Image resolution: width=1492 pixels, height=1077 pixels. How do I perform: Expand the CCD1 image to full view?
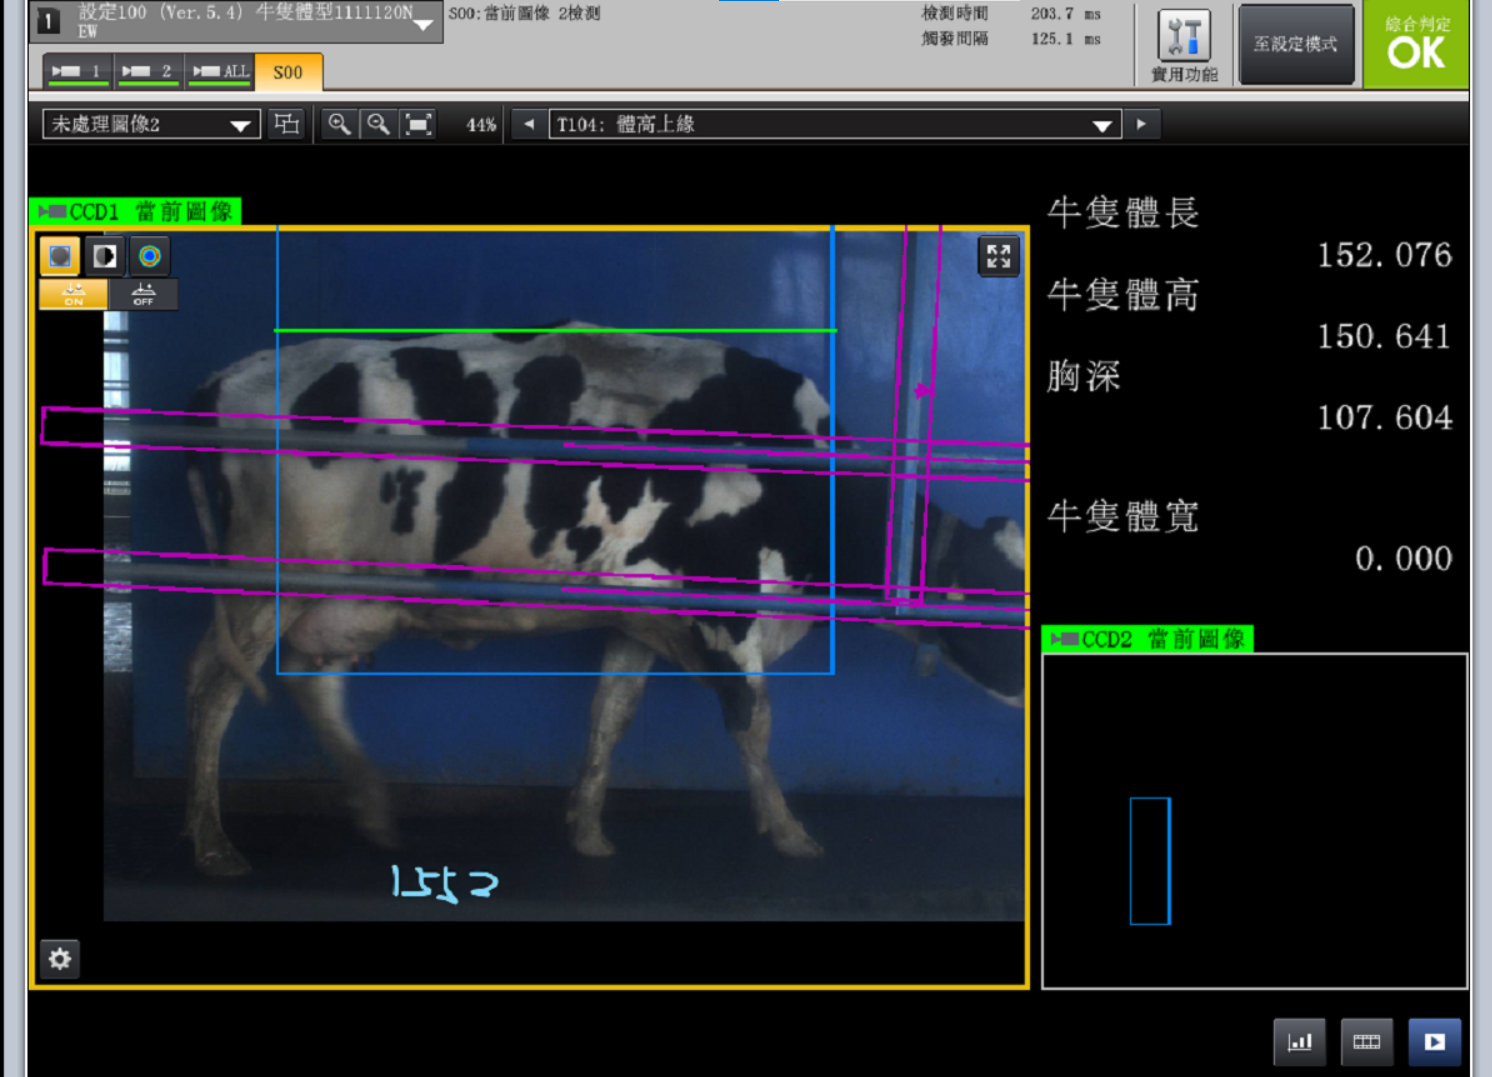point(998,256)
